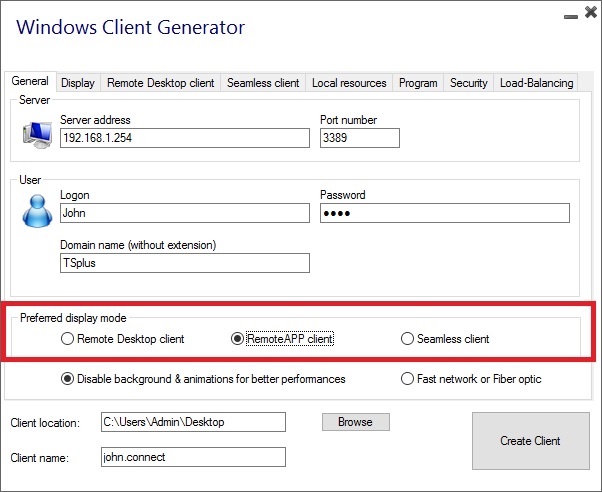The height and width of the screenshot is (492, 602).
Task: Open the Local resources tab
Action: tap(349, 83)
